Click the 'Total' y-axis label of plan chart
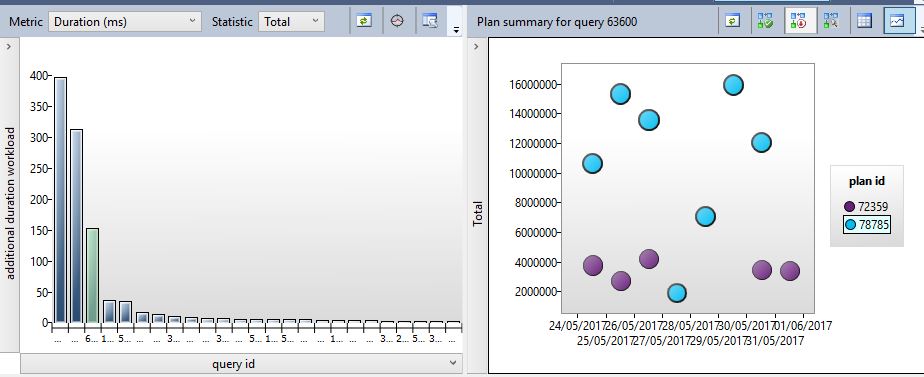Screen dimensions: 924x377 478,214
